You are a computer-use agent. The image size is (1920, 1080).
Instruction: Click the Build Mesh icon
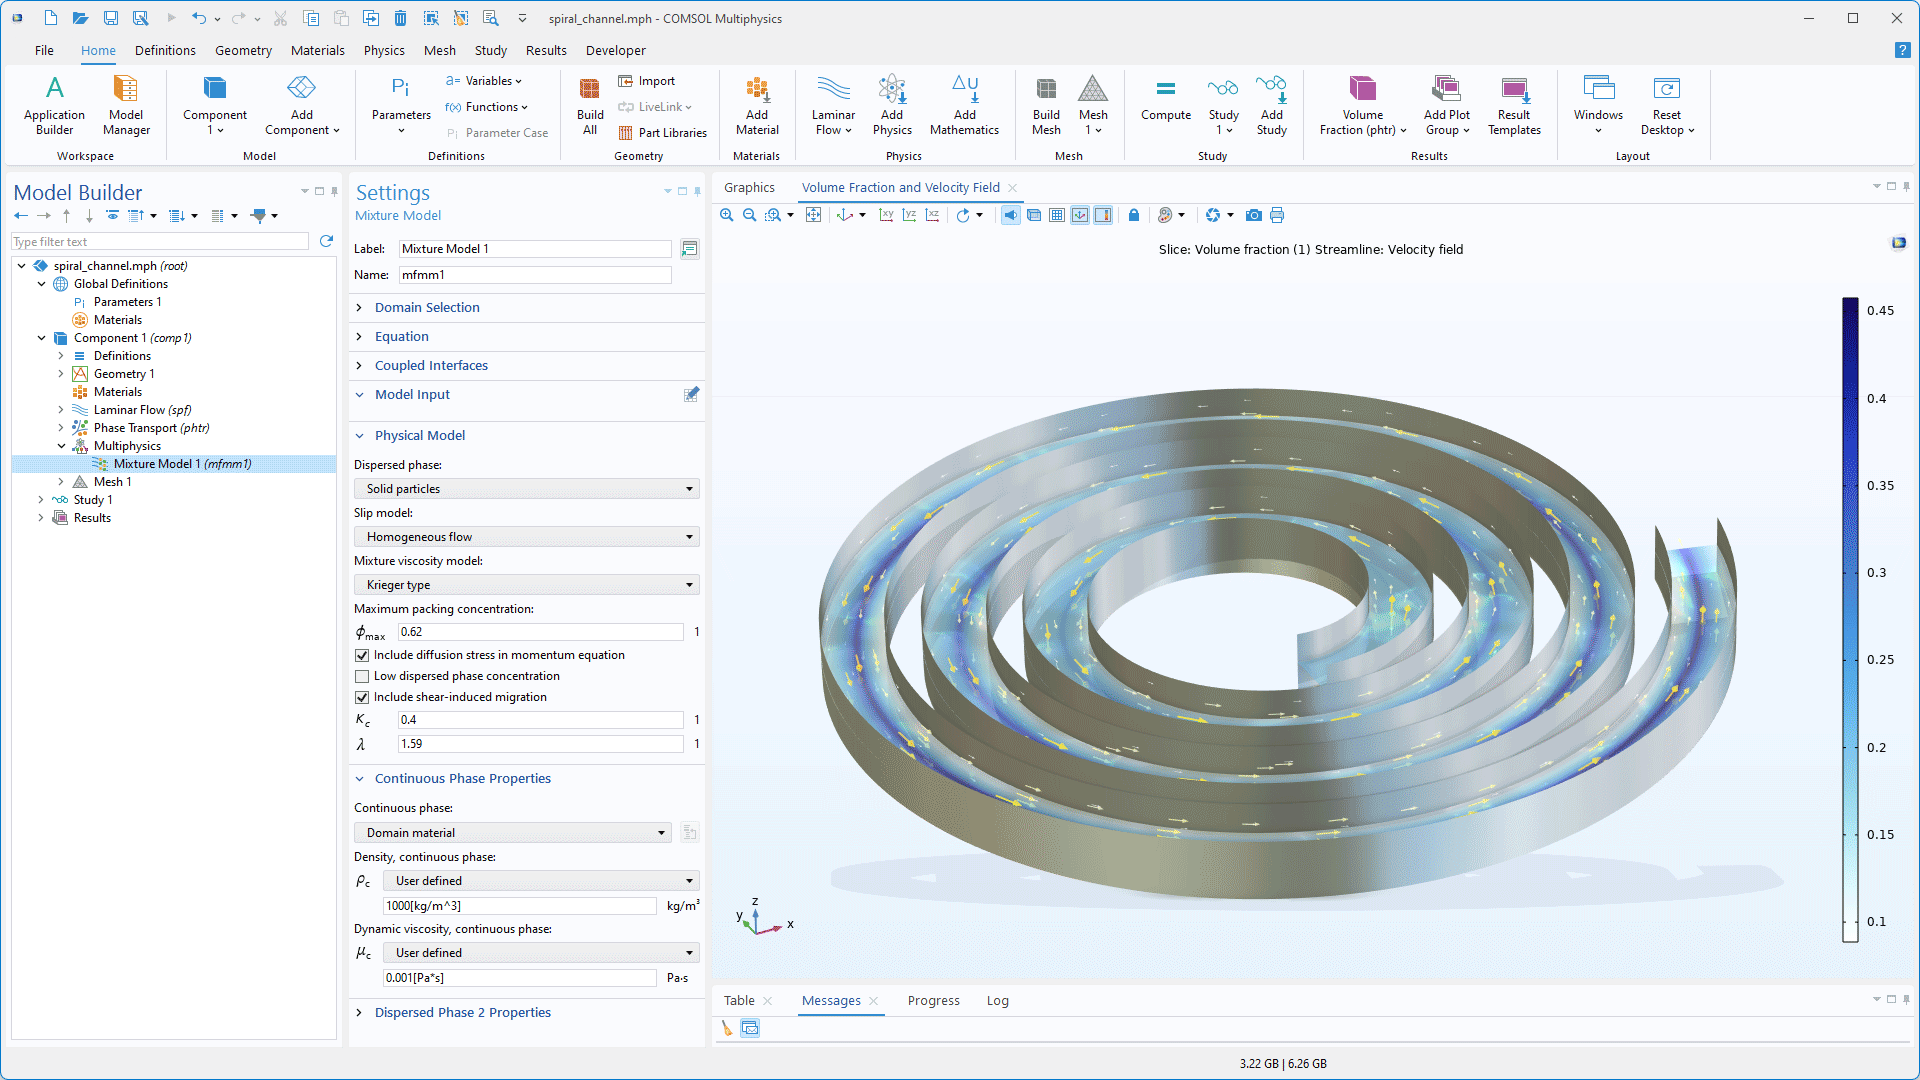pyautogui.click(x=1046, y=104)
